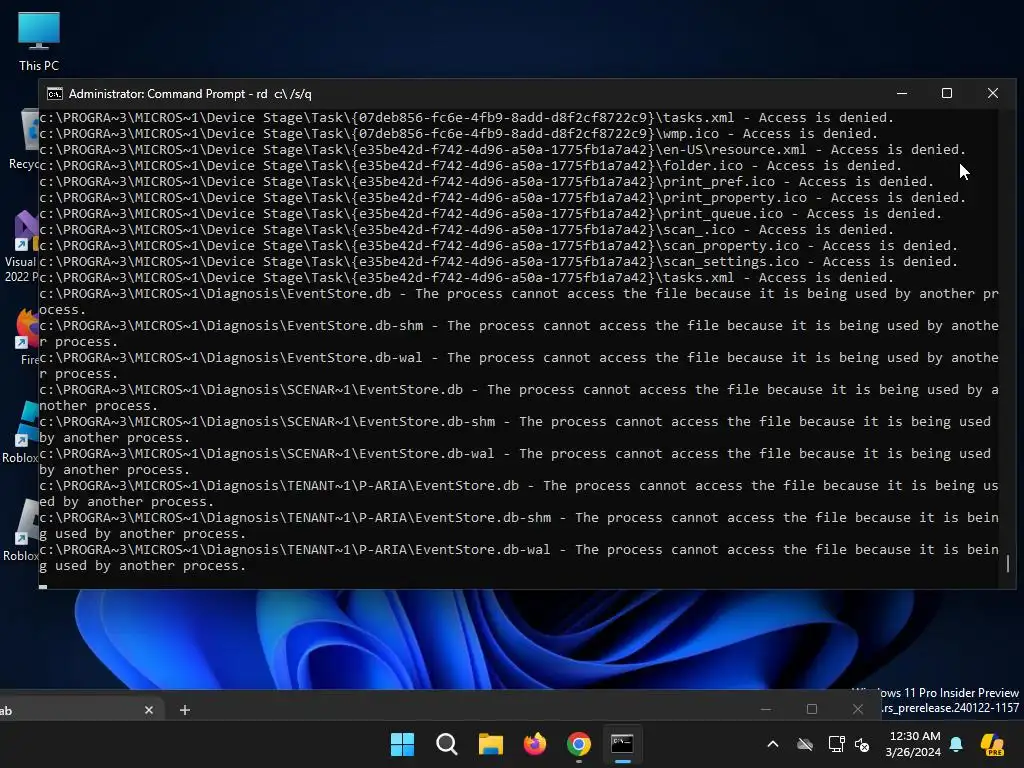
Task: Click the Command Prompt vertical scrollbar thumb
Action: pyautogui.click(x=1008, y=564)
